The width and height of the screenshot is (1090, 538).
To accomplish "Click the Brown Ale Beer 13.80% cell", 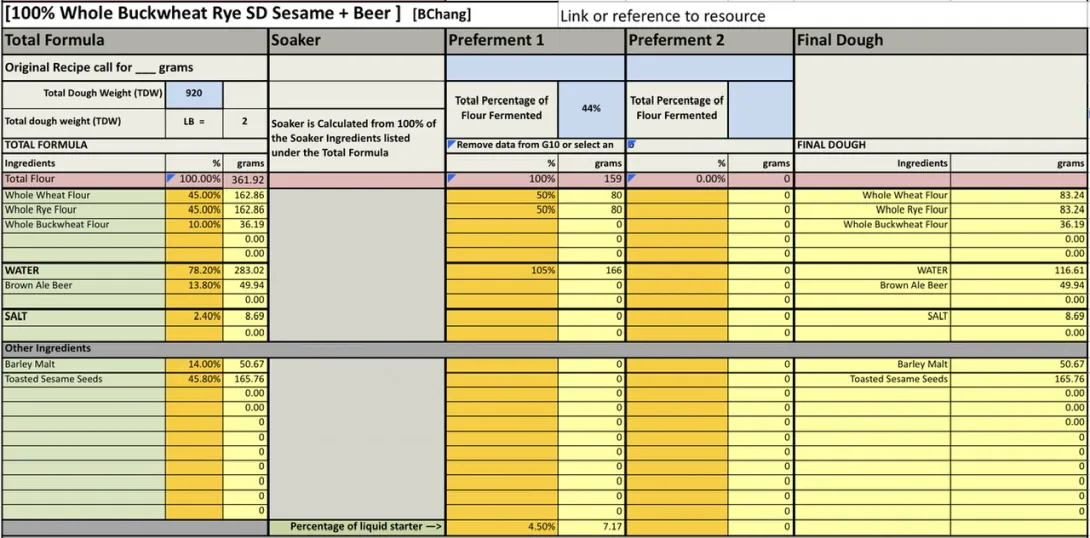I will click(x=194, y=285).
